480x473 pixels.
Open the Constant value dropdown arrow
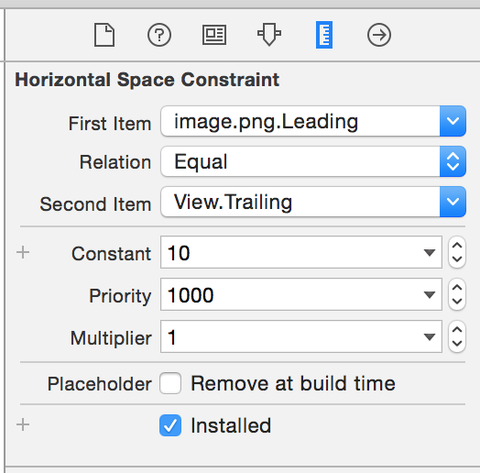[429, 253]
